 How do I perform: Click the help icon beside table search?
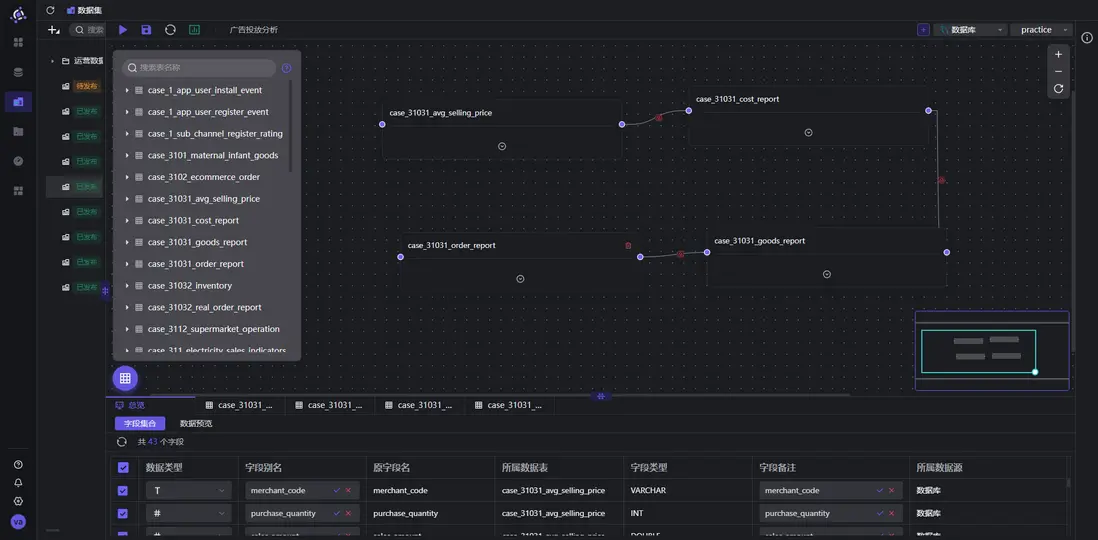(287, 68)
